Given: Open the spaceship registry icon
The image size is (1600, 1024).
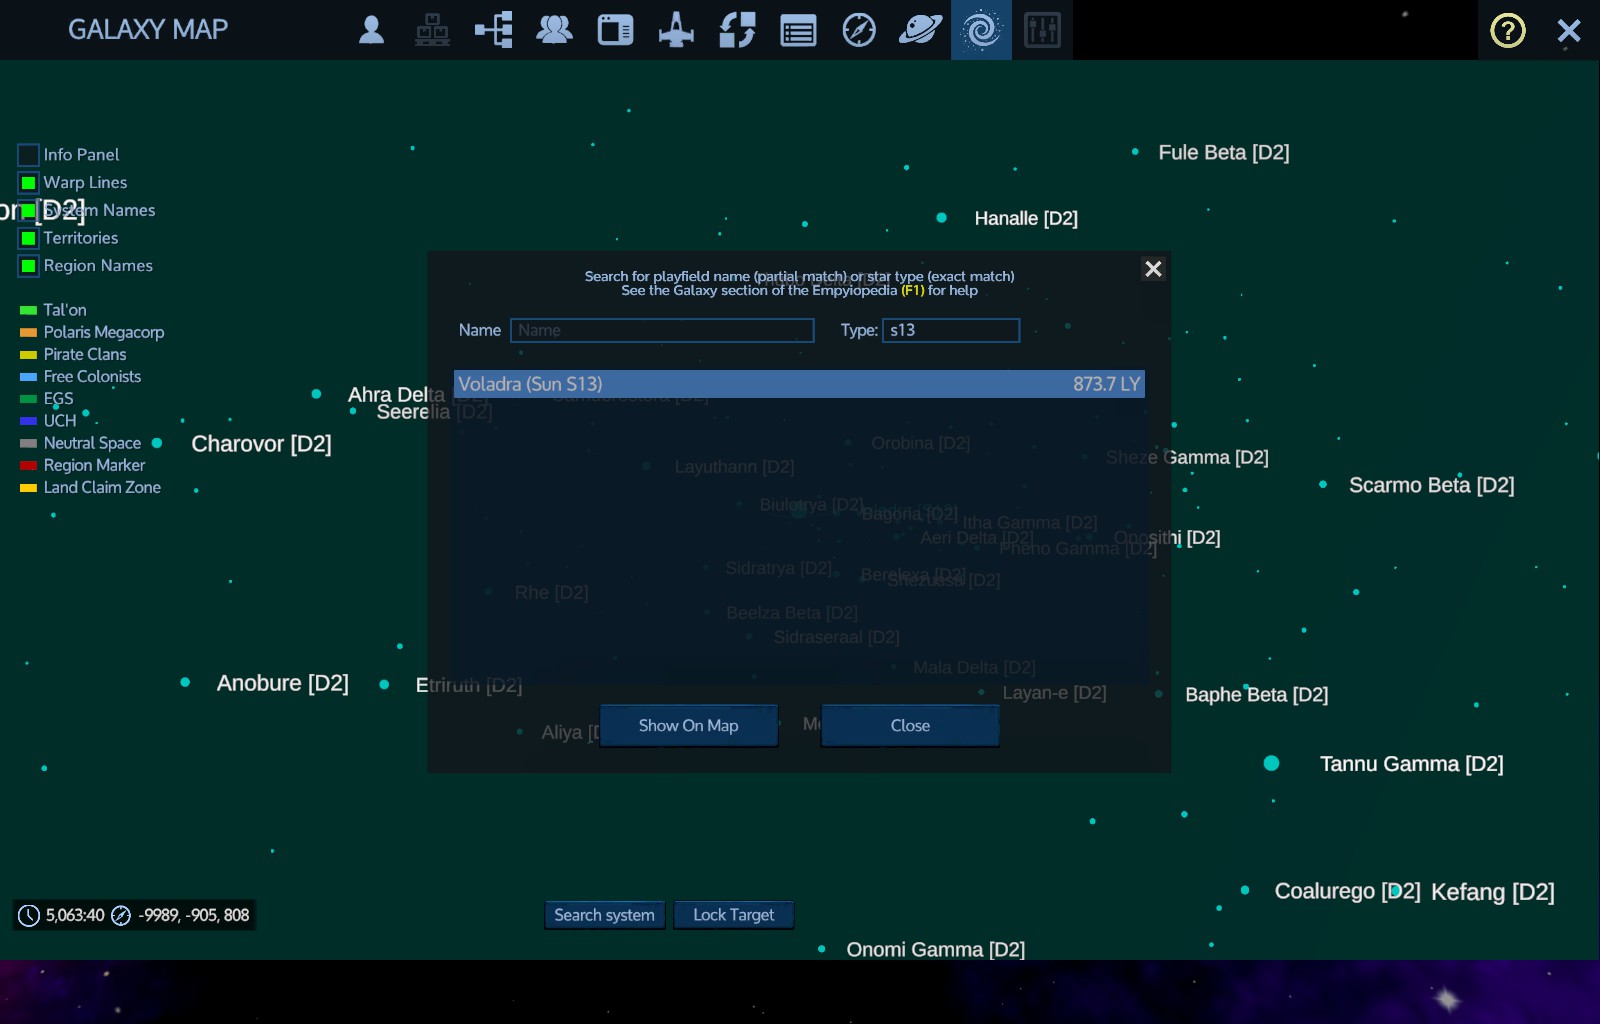Looking at the screenshot, I should coord(676,30).
